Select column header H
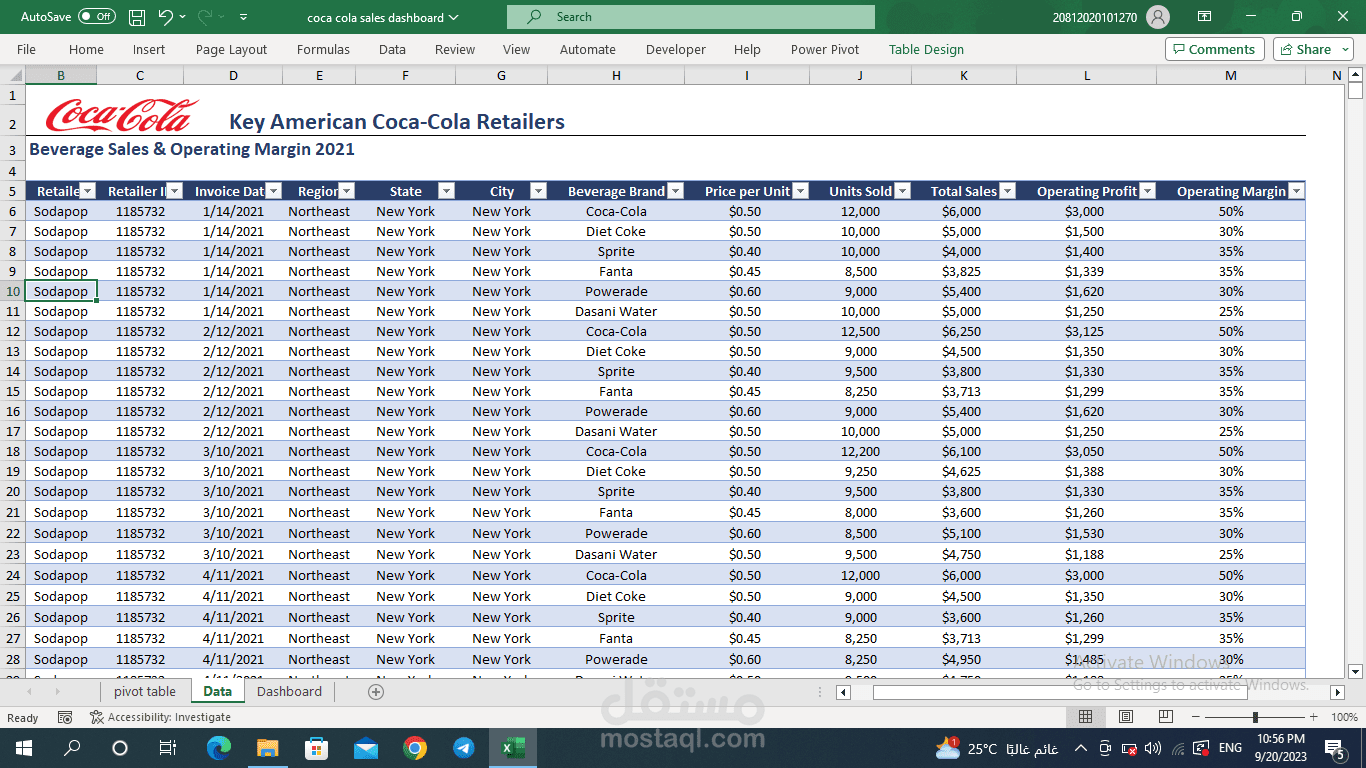 (616, 75)
